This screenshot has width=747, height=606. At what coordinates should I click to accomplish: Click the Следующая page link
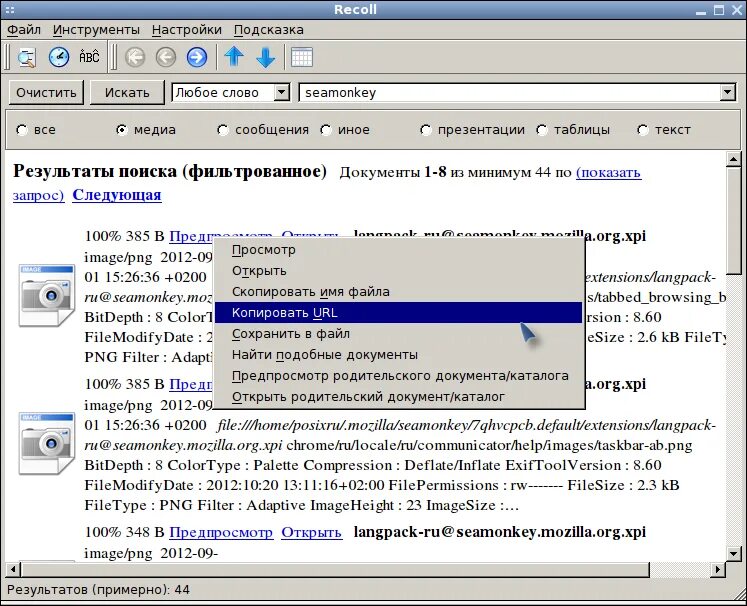coord(117,195)
